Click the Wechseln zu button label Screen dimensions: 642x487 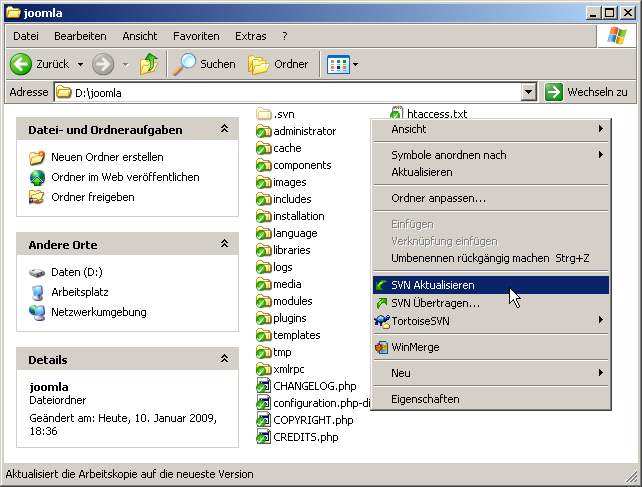pyautogui.click(x=597, y=92)
